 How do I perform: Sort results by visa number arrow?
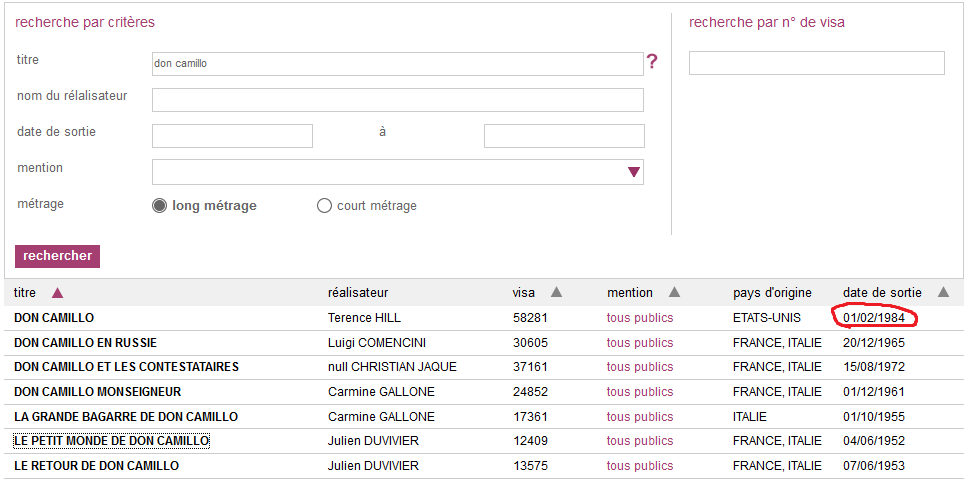coord(556,293)
